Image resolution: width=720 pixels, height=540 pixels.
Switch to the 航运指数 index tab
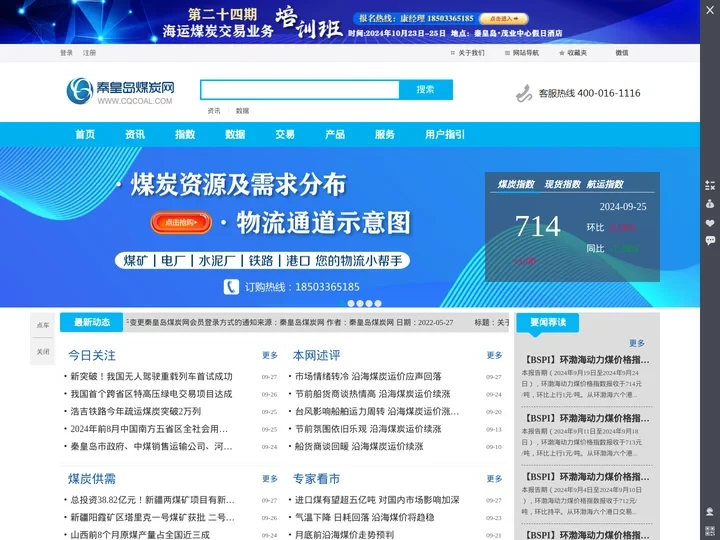tap(605, 184)
